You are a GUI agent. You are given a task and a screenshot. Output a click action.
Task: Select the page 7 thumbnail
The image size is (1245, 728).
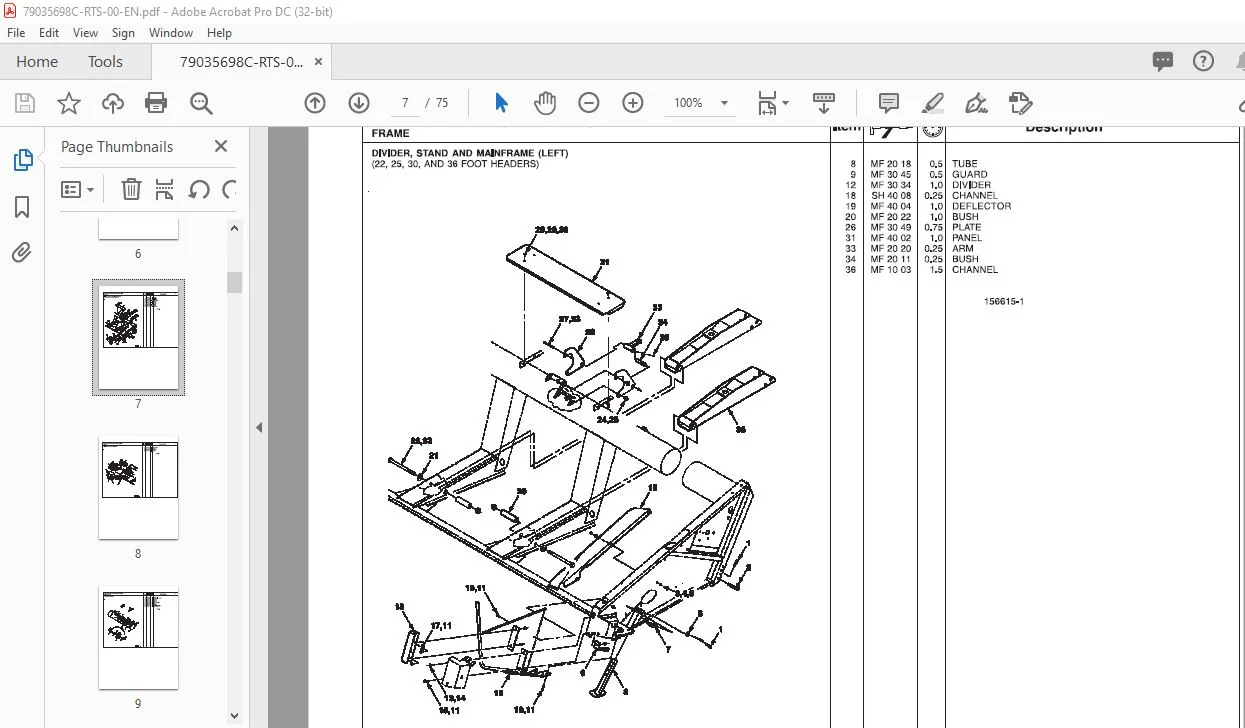pos(138,337)
